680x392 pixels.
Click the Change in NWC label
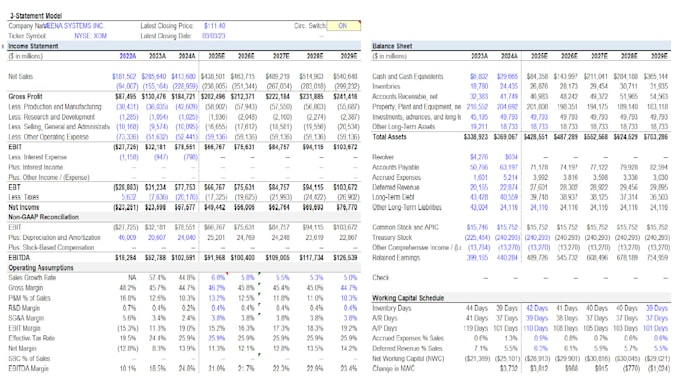(x=393, y=369)
